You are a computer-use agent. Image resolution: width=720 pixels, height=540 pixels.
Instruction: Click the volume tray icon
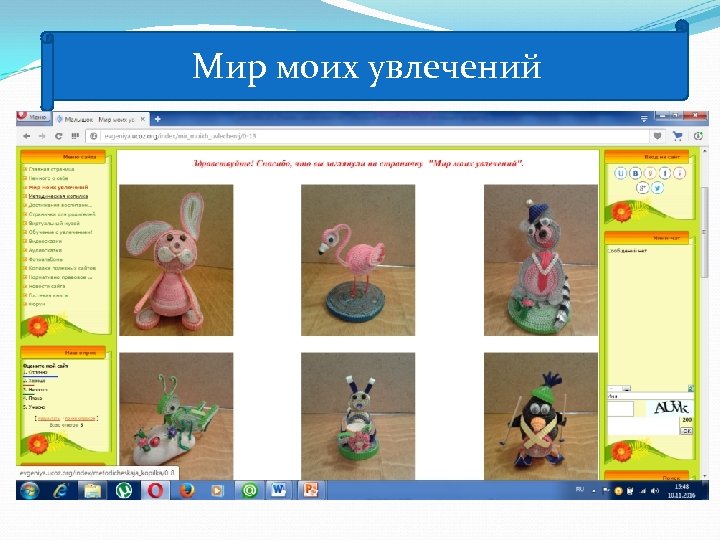654,491
